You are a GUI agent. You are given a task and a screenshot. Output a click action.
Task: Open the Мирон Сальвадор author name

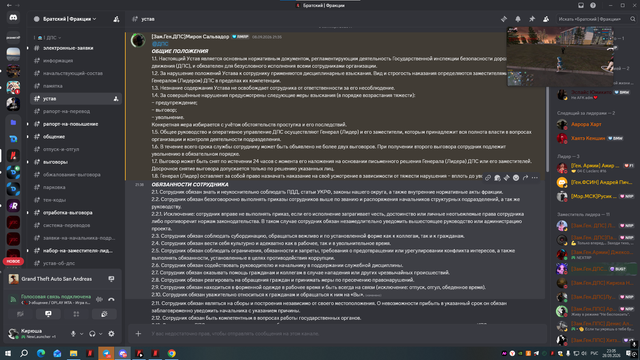coord(190,37)
